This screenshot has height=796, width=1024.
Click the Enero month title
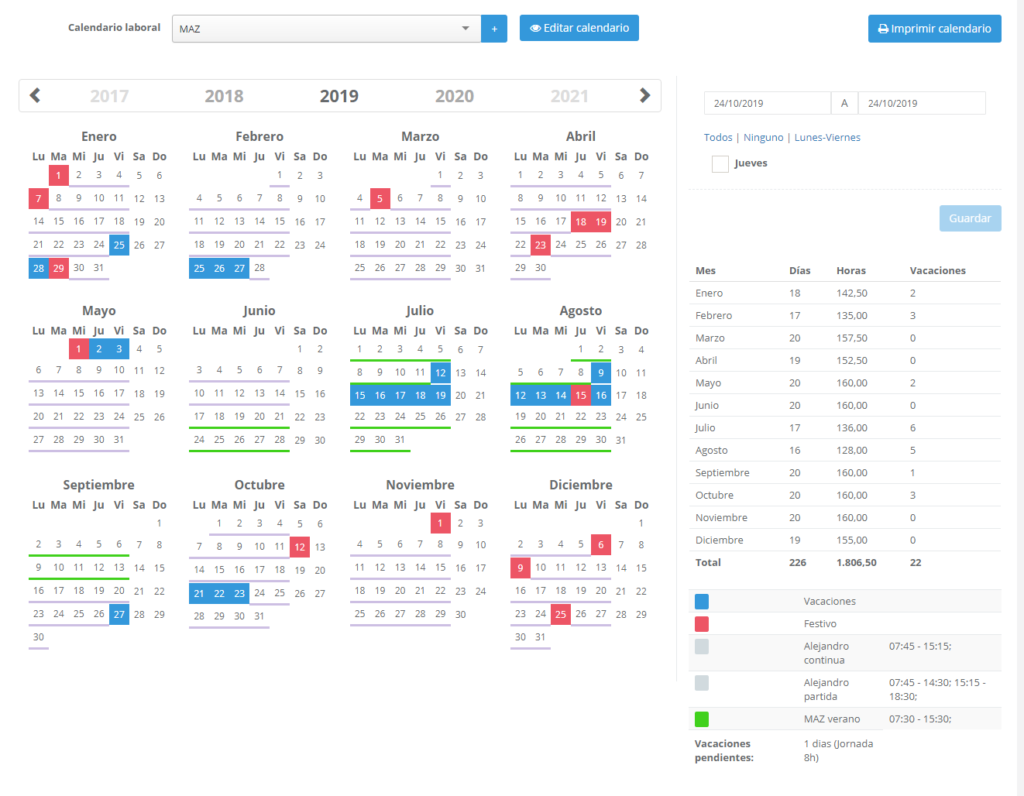pyautogui.click(x=99, y=136)
